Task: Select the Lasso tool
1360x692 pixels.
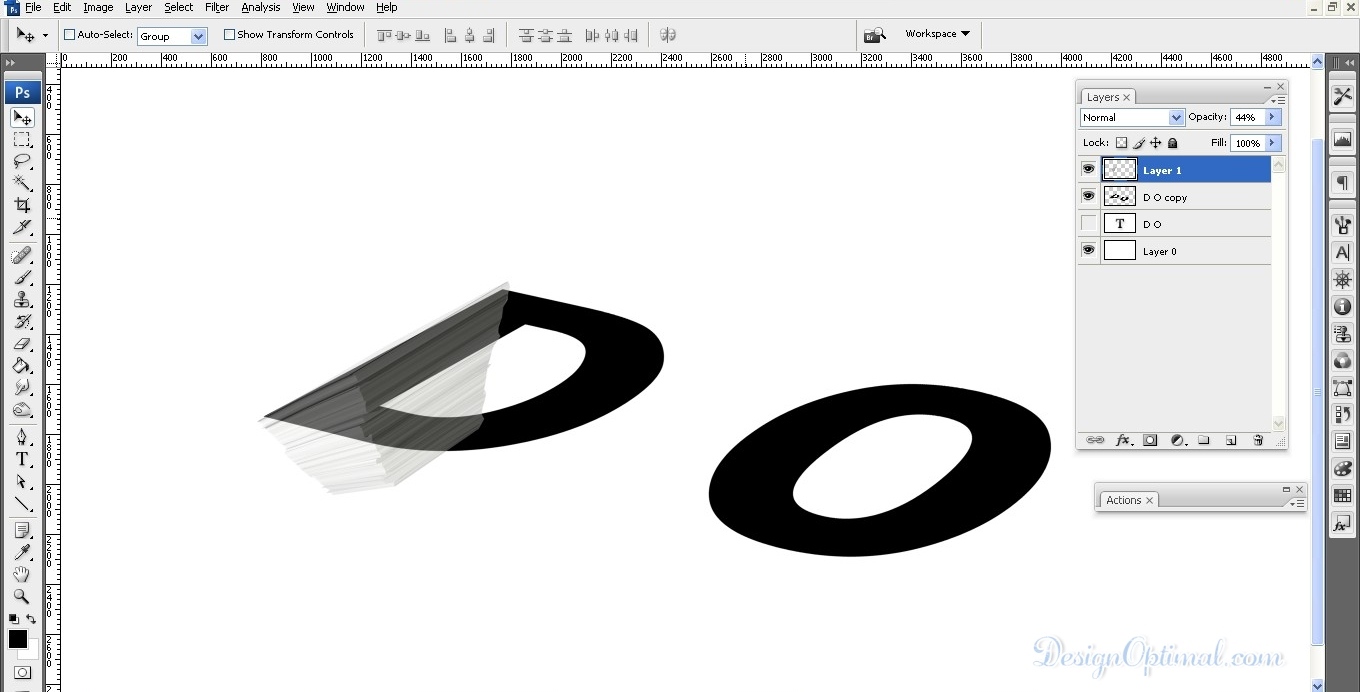Action: point(22,161)
